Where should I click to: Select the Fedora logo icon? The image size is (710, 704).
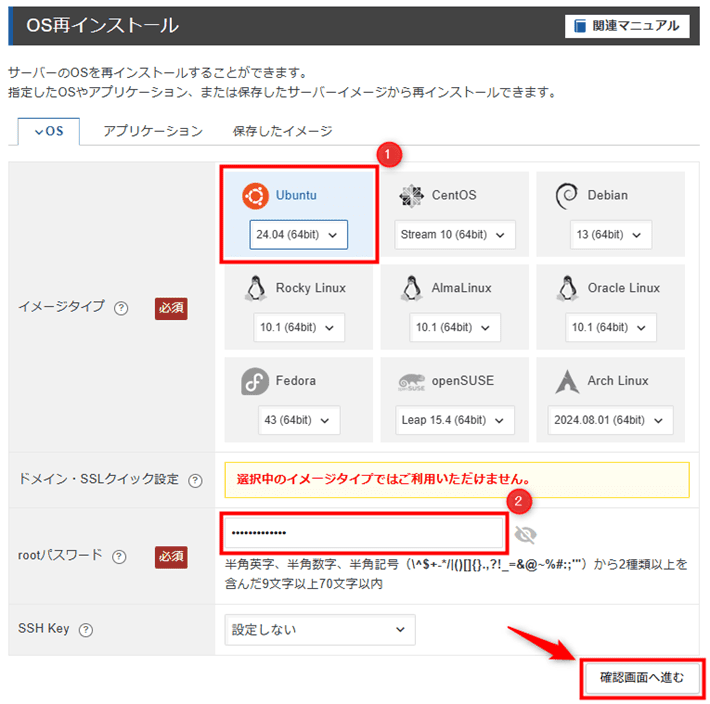[255, 381]
